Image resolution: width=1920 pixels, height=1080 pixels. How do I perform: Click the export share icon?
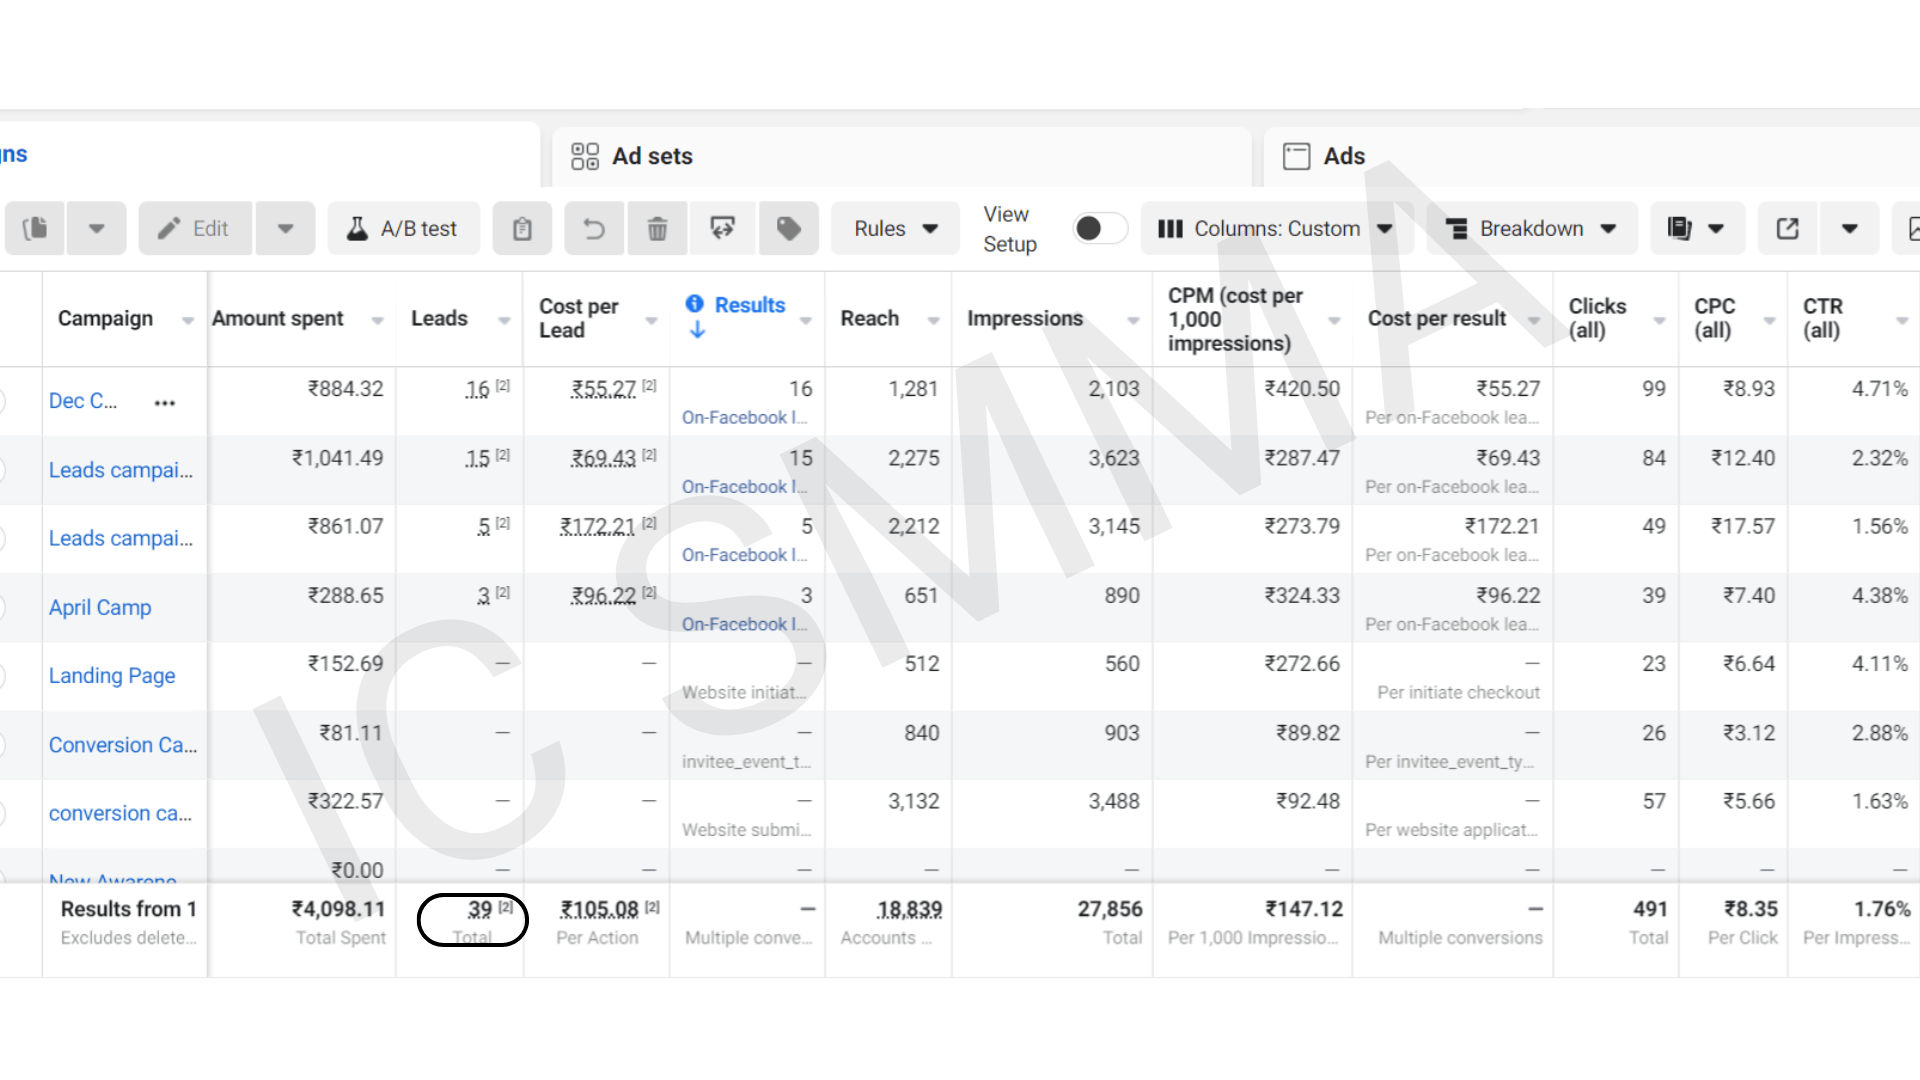1788,229
